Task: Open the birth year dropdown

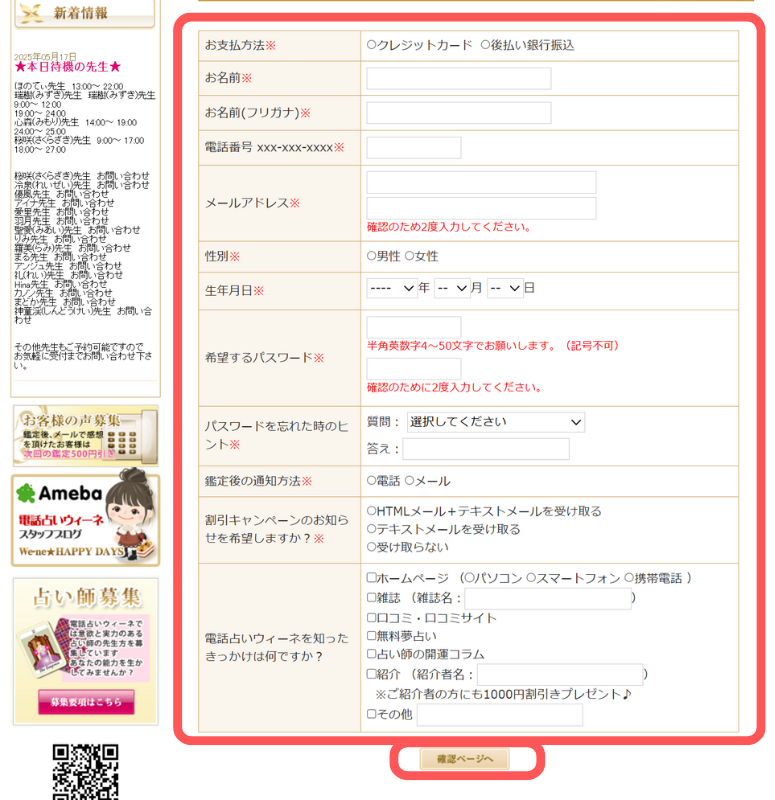Action: (392, 288)
